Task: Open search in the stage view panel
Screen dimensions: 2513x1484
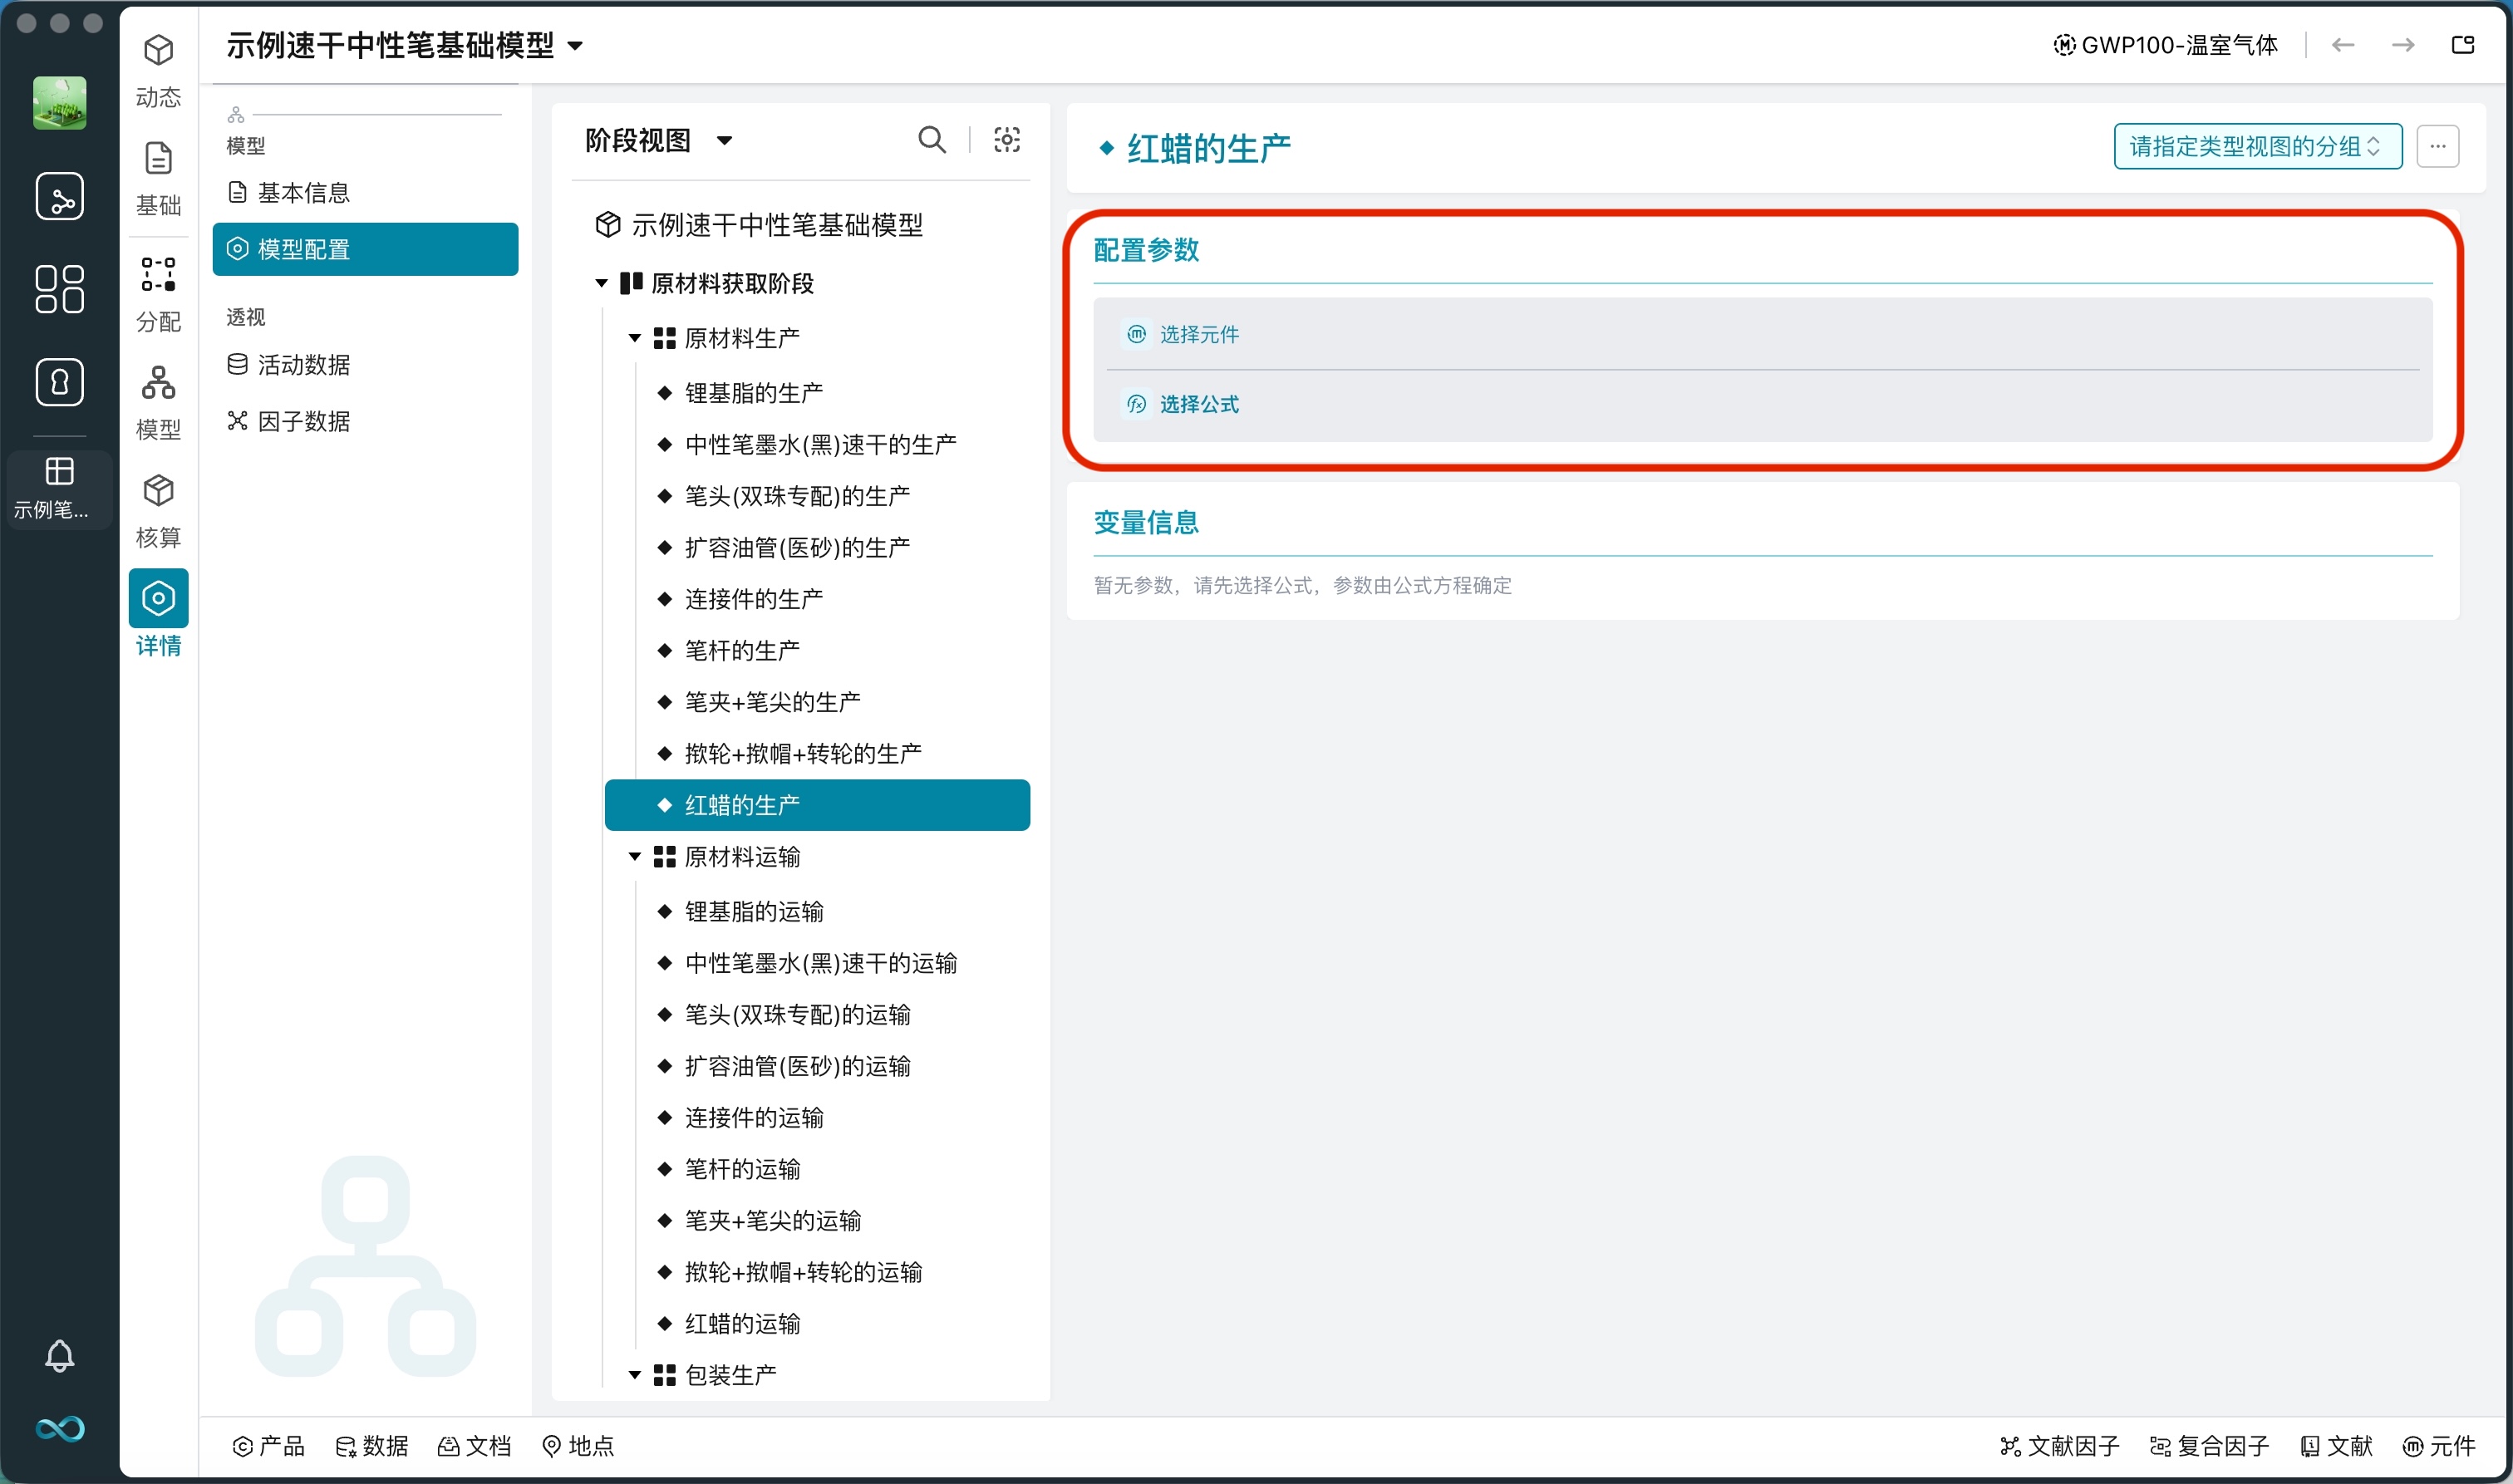Action: (x=931, y=140)
